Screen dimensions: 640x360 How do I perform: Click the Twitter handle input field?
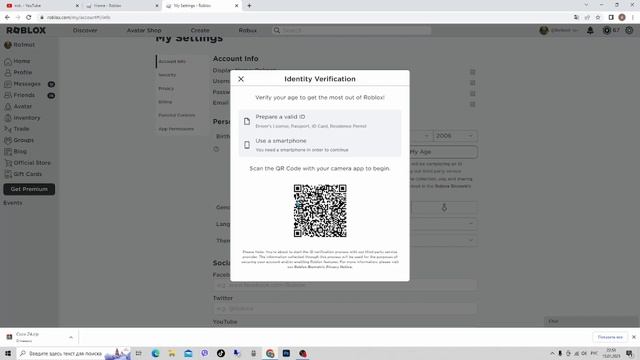[x=345, y=309]
